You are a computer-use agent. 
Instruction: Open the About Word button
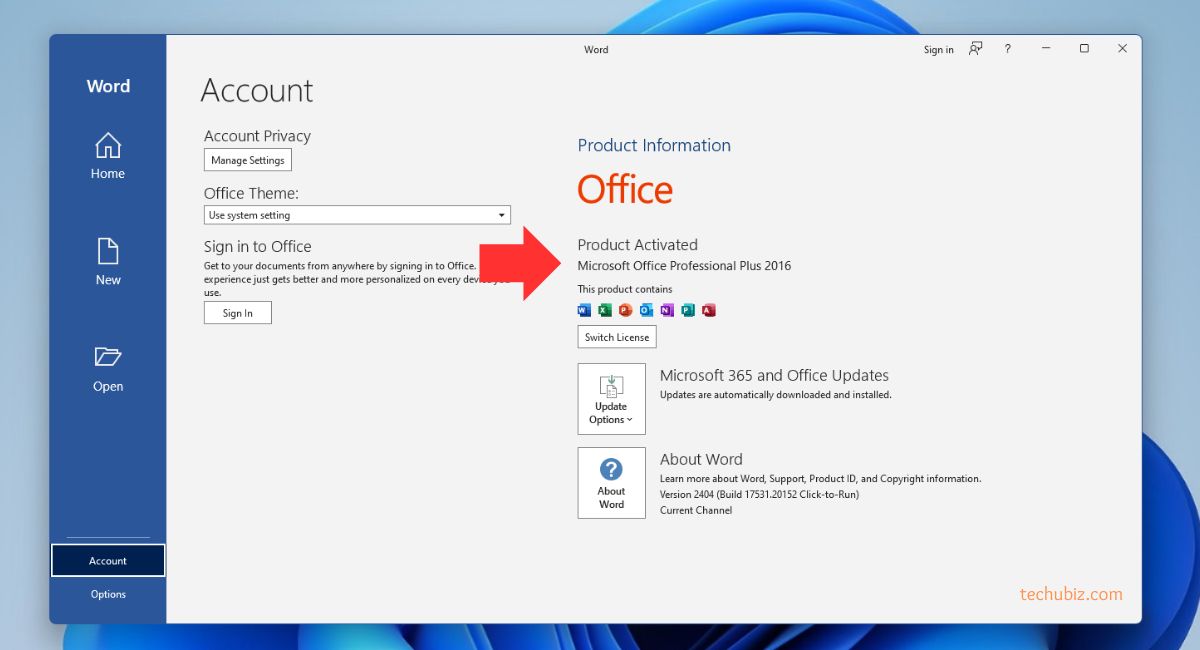pyautogui.click(x=611, y=483)
